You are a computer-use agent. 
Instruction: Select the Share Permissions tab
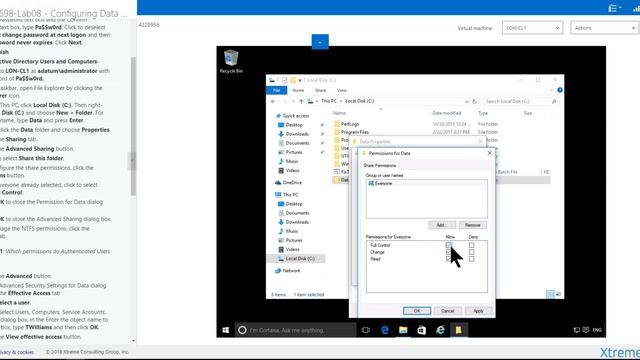380,165
